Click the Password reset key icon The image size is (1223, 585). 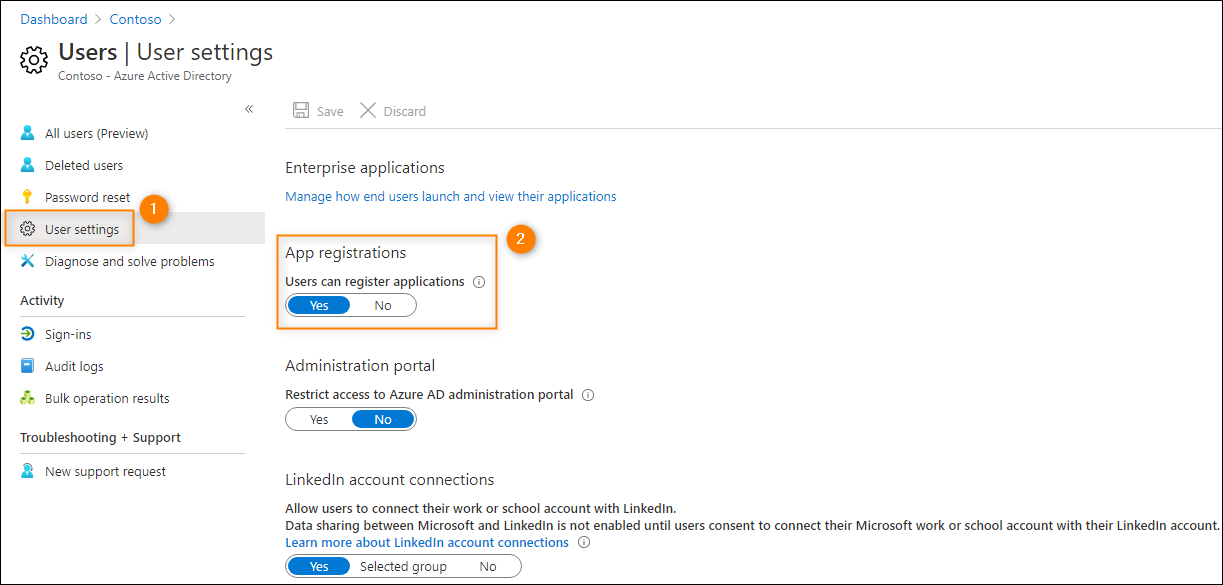click(28, 197)
